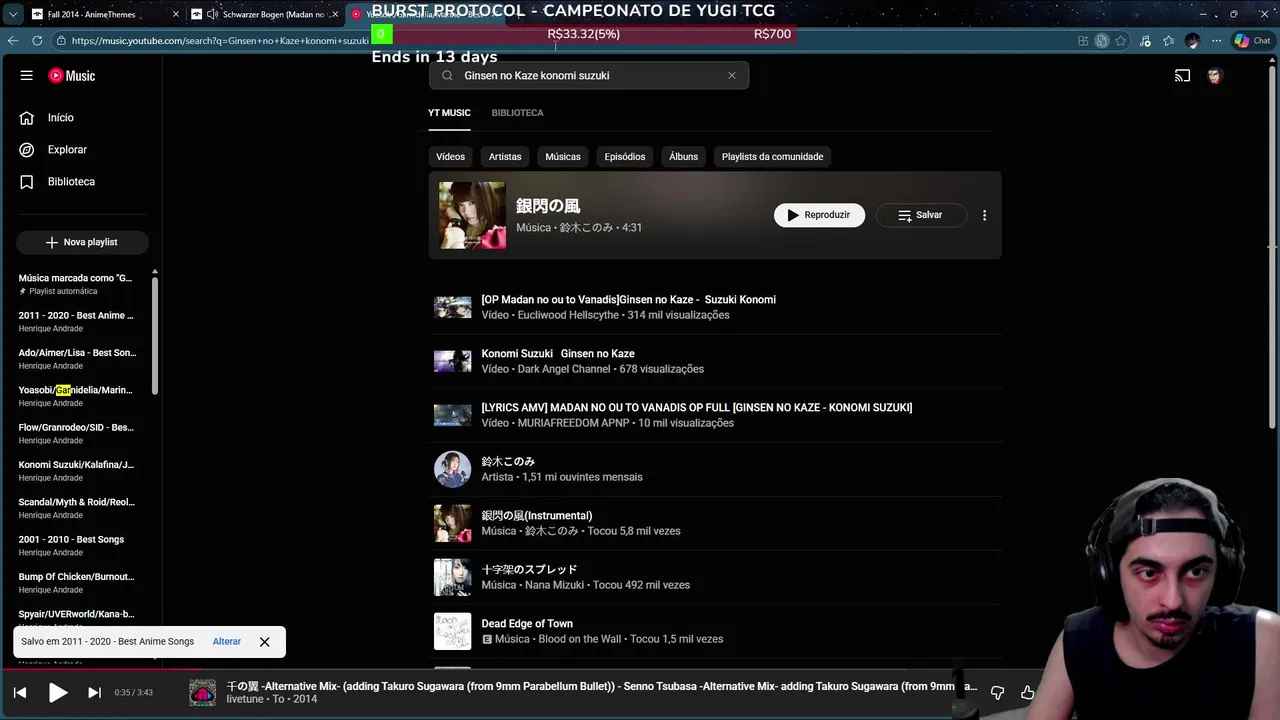Open the YouTube Music account avatar
Viewport: 1280px width, 720px height.
pos(1215,76)
